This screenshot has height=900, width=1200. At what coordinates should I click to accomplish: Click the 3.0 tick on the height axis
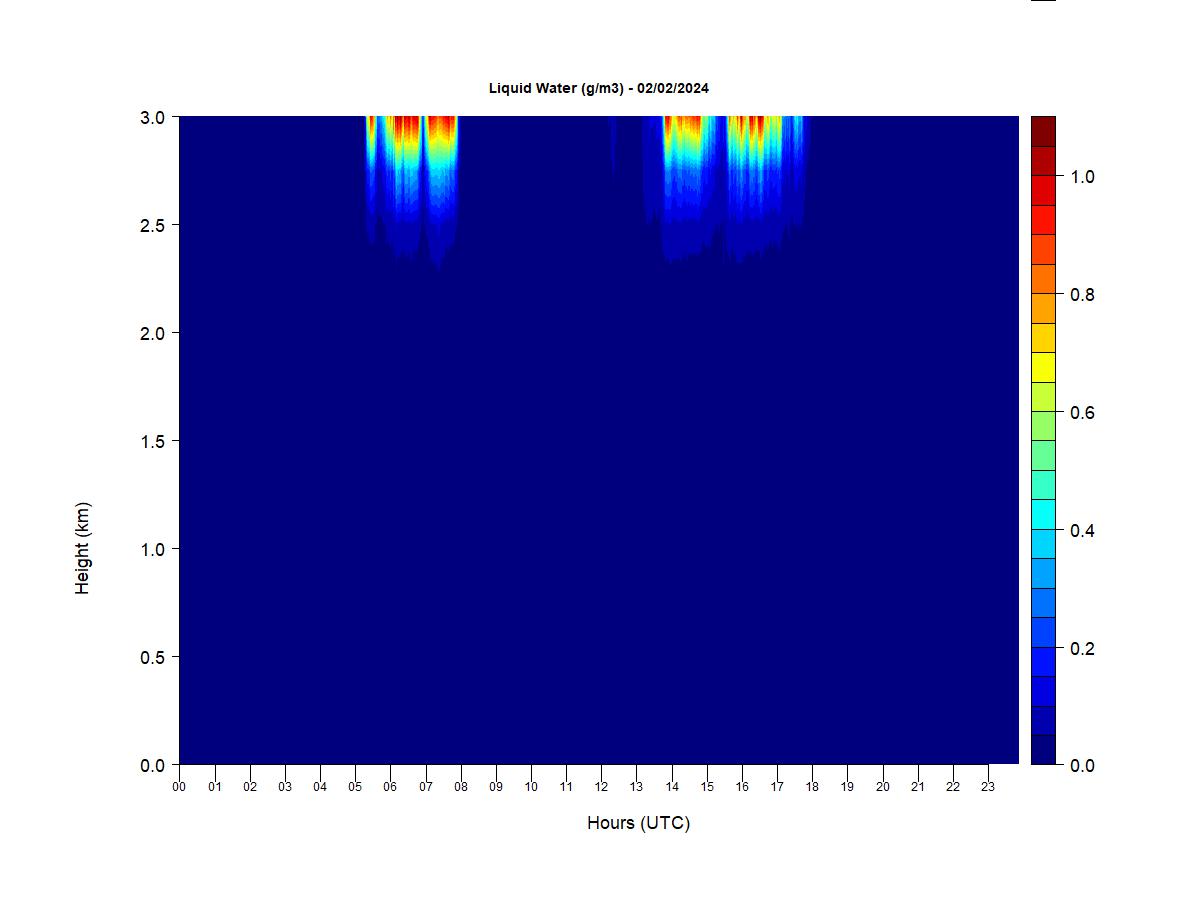153,117
